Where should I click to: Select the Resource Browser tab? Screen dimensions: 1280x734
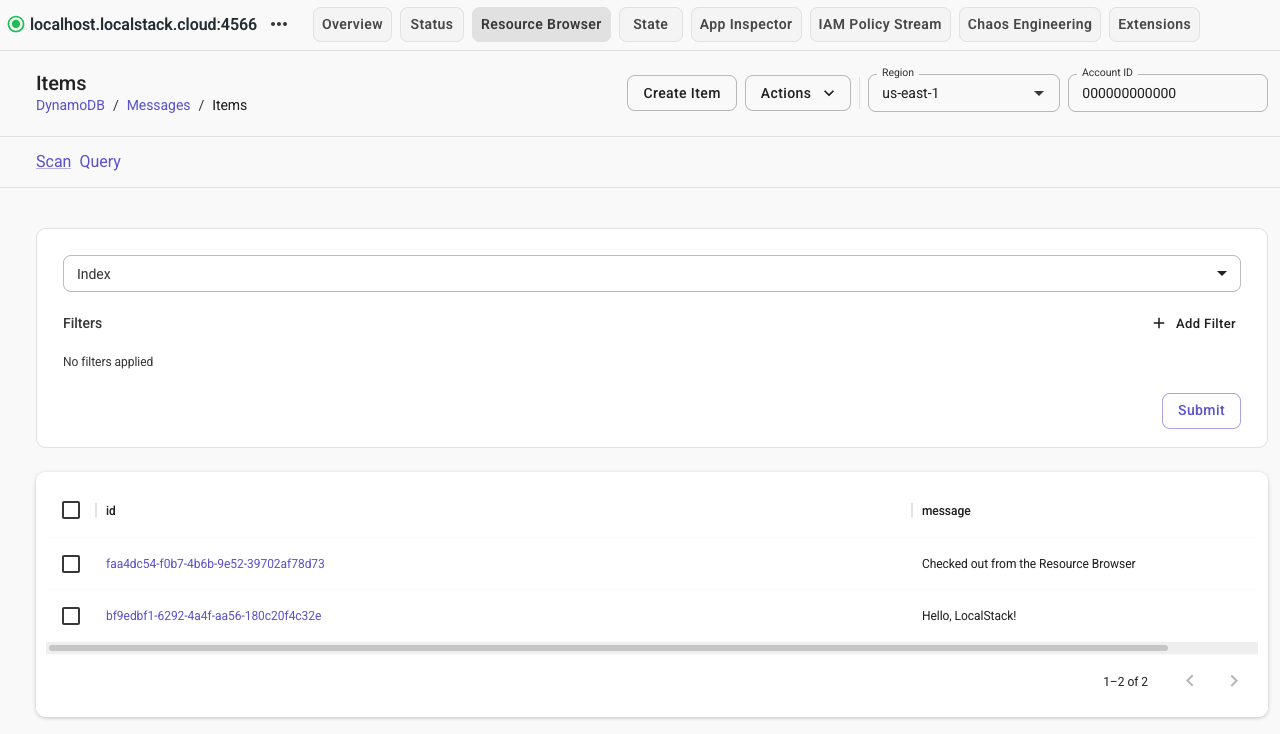tap(541, 24)
